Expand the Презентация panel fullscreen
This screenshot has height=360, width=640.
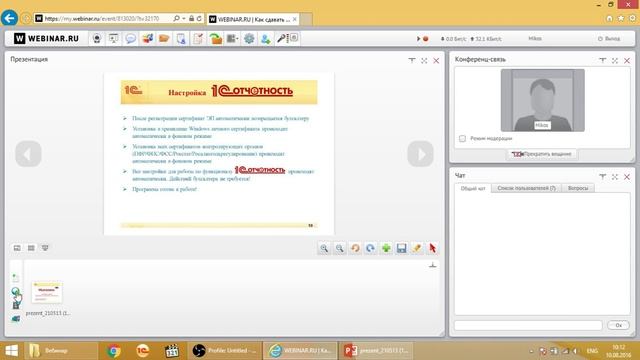coord(424,60)
